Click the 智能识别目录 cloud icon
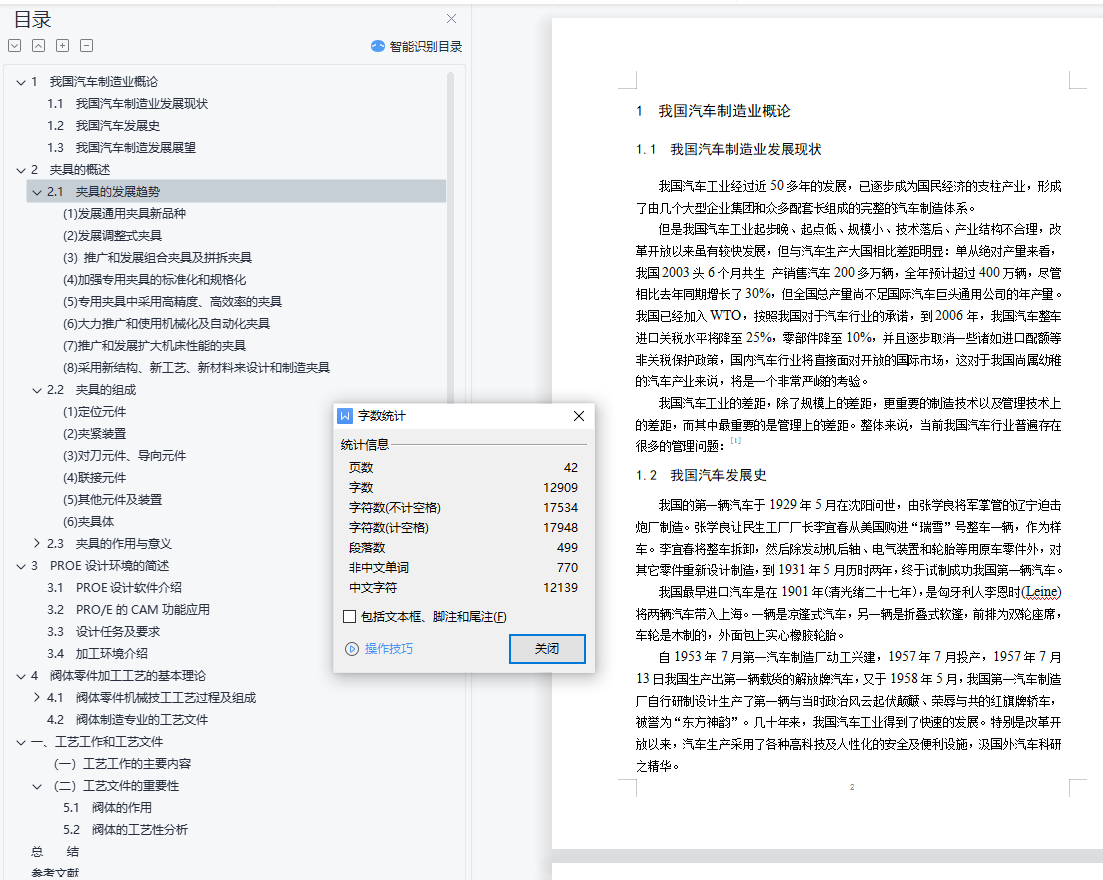The image size is (1103, 880). click(x=378, y=46)
